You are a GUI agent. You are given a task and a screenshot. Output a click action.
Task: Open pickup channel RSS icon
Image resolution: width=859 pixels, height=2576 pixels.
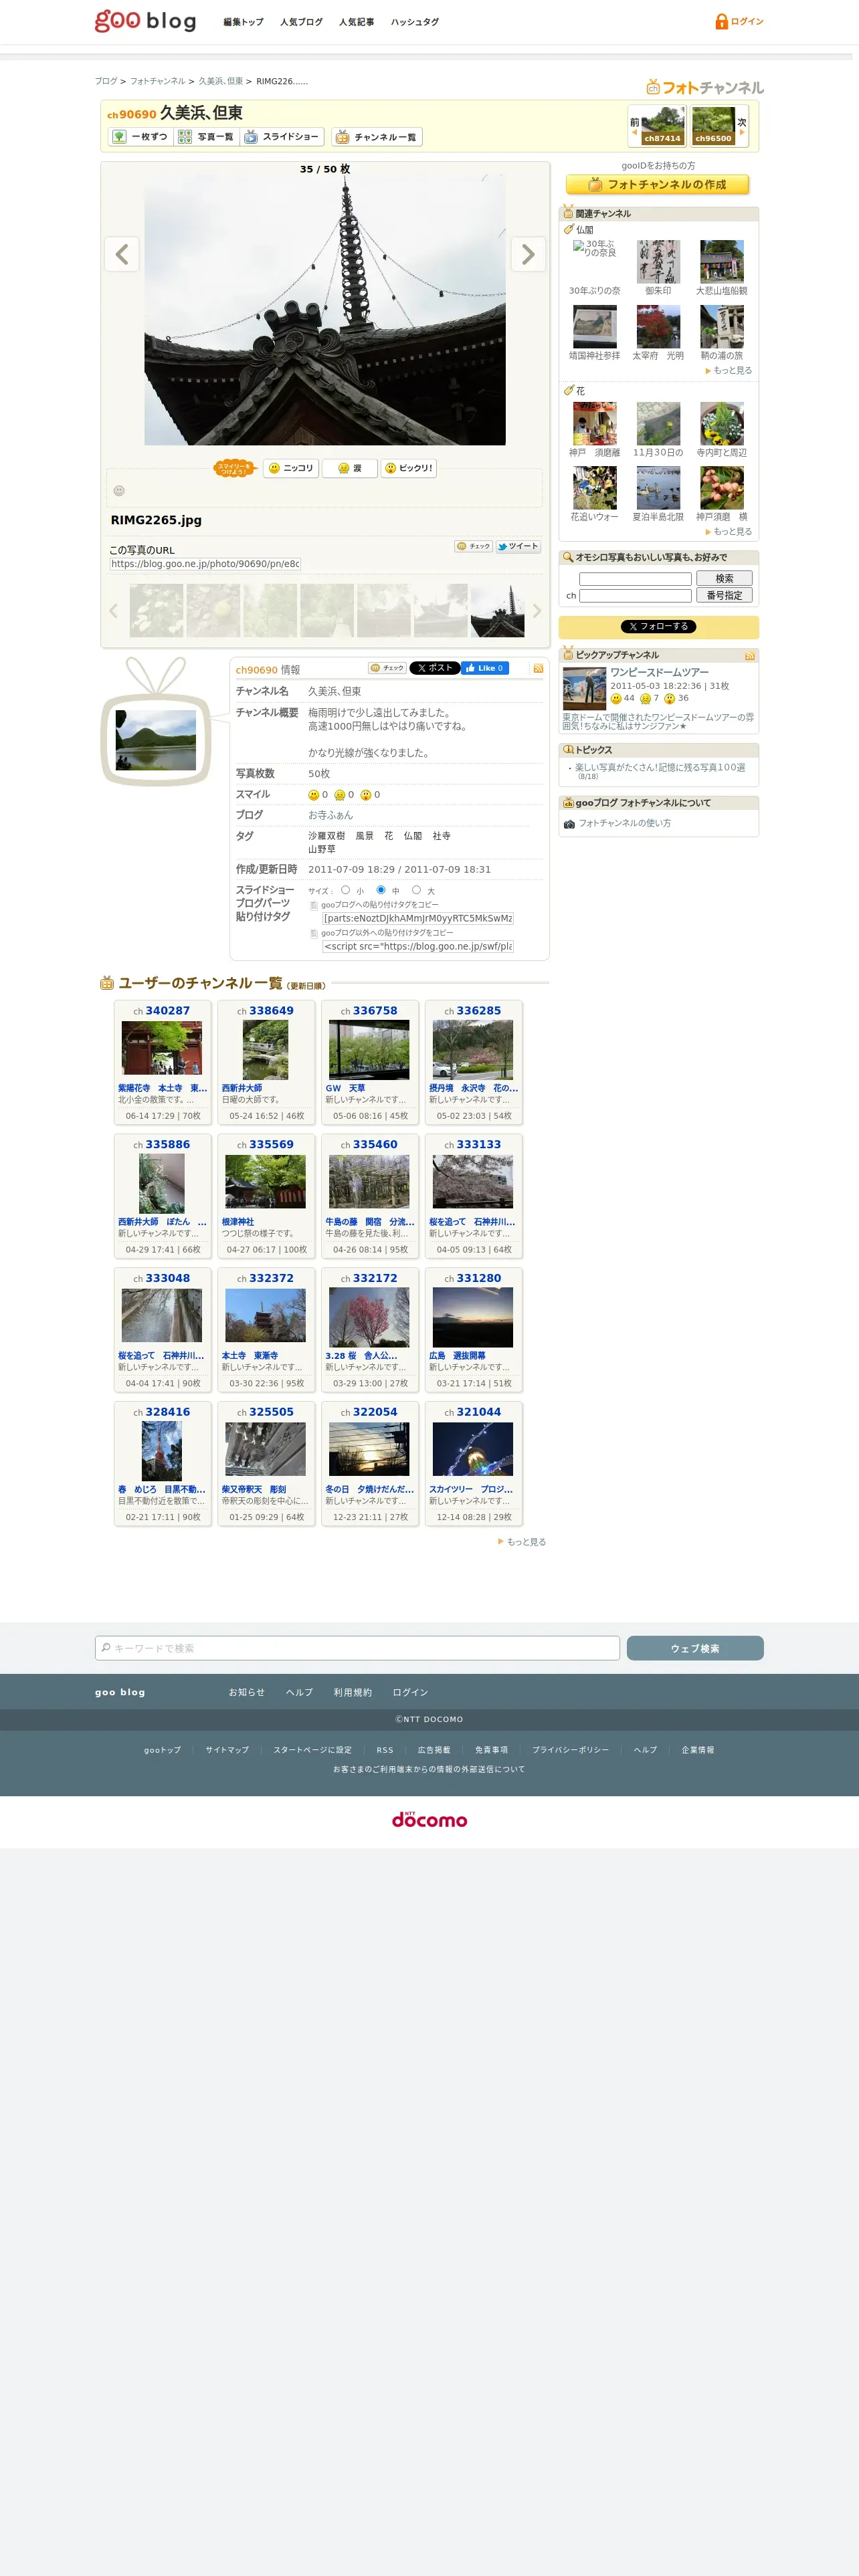[750, 656]
